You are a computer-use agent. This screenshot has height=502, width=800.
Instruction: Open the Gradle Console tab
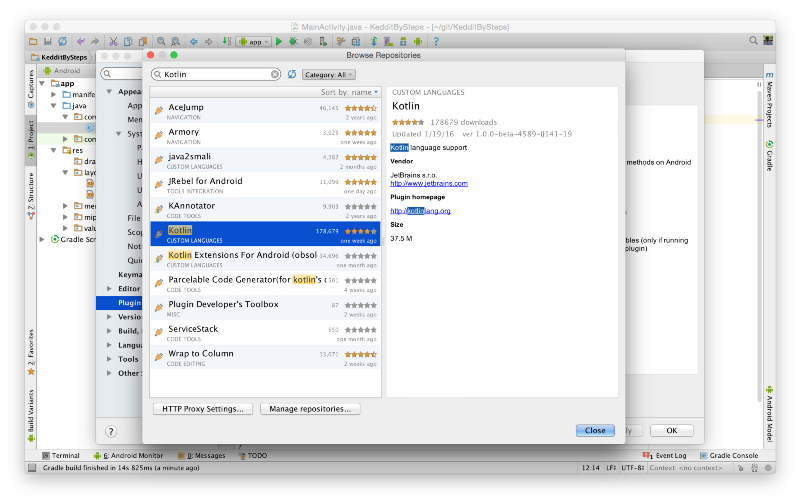(729, 456)
